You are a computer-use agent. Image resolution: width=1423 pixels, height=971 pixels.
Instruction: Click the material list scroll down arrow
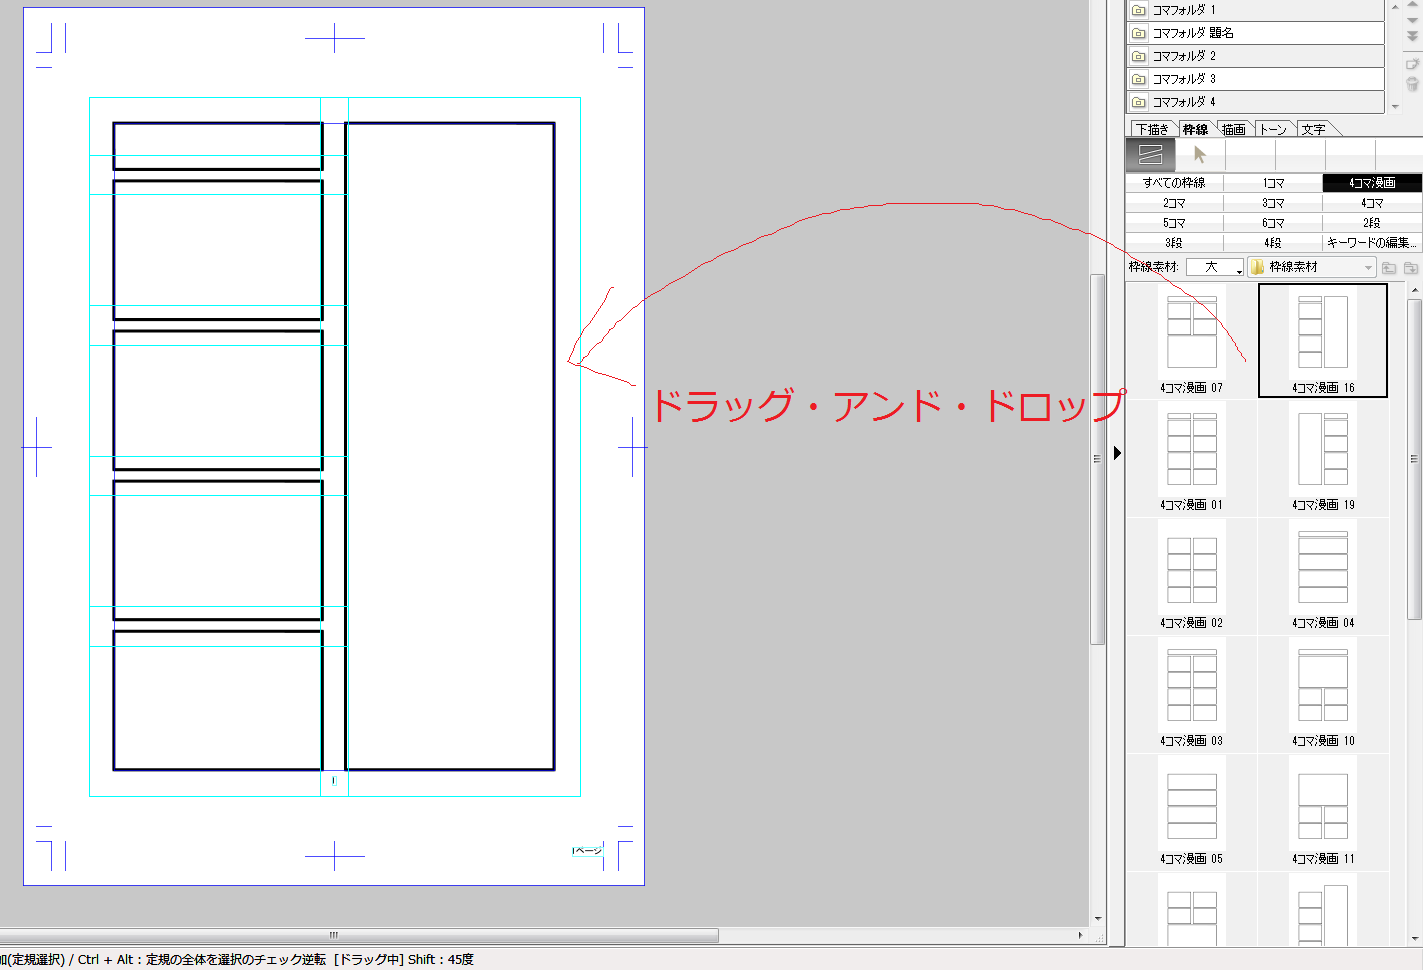pos(1414,939)
